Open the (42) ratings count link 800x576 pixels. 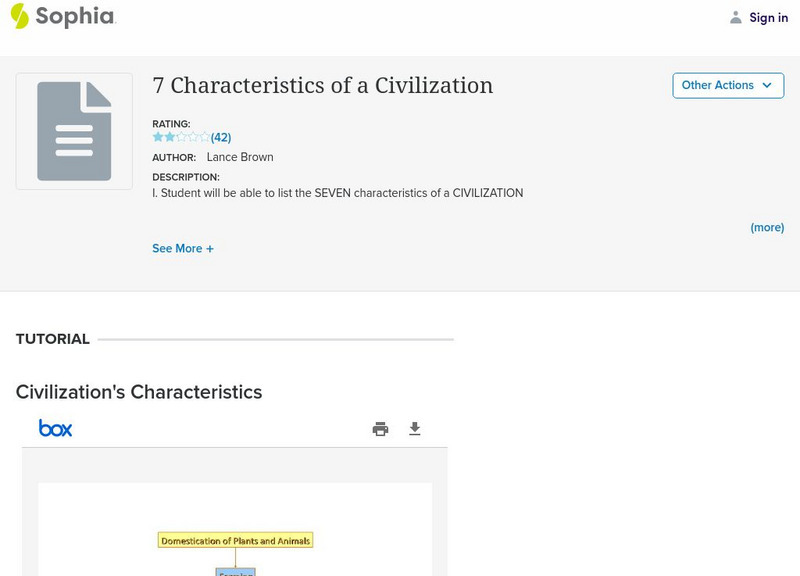221,138
